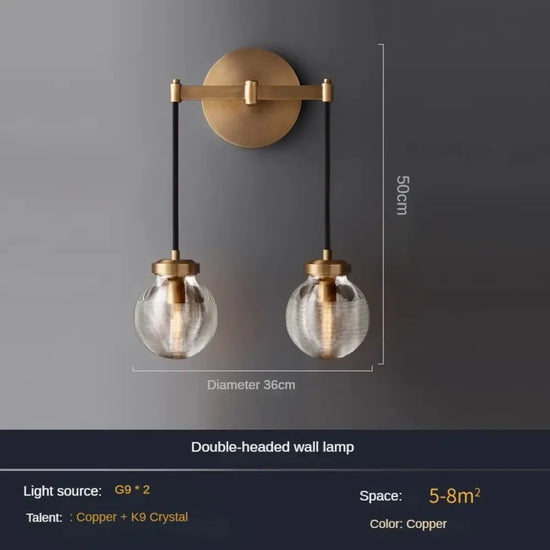Image resolution: width=550 pixels, height=550 pixels.
Task: Click the Double-headed wall lamp title
Action: (x=273, y=447)
